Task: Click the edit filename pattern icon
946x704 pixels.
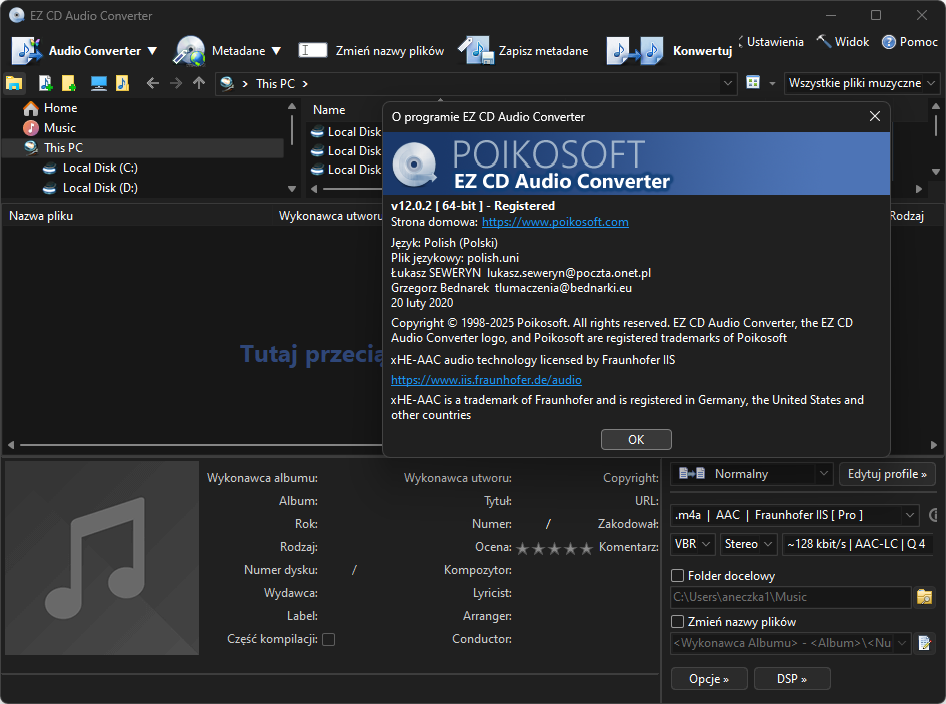Action: point(924,643)
